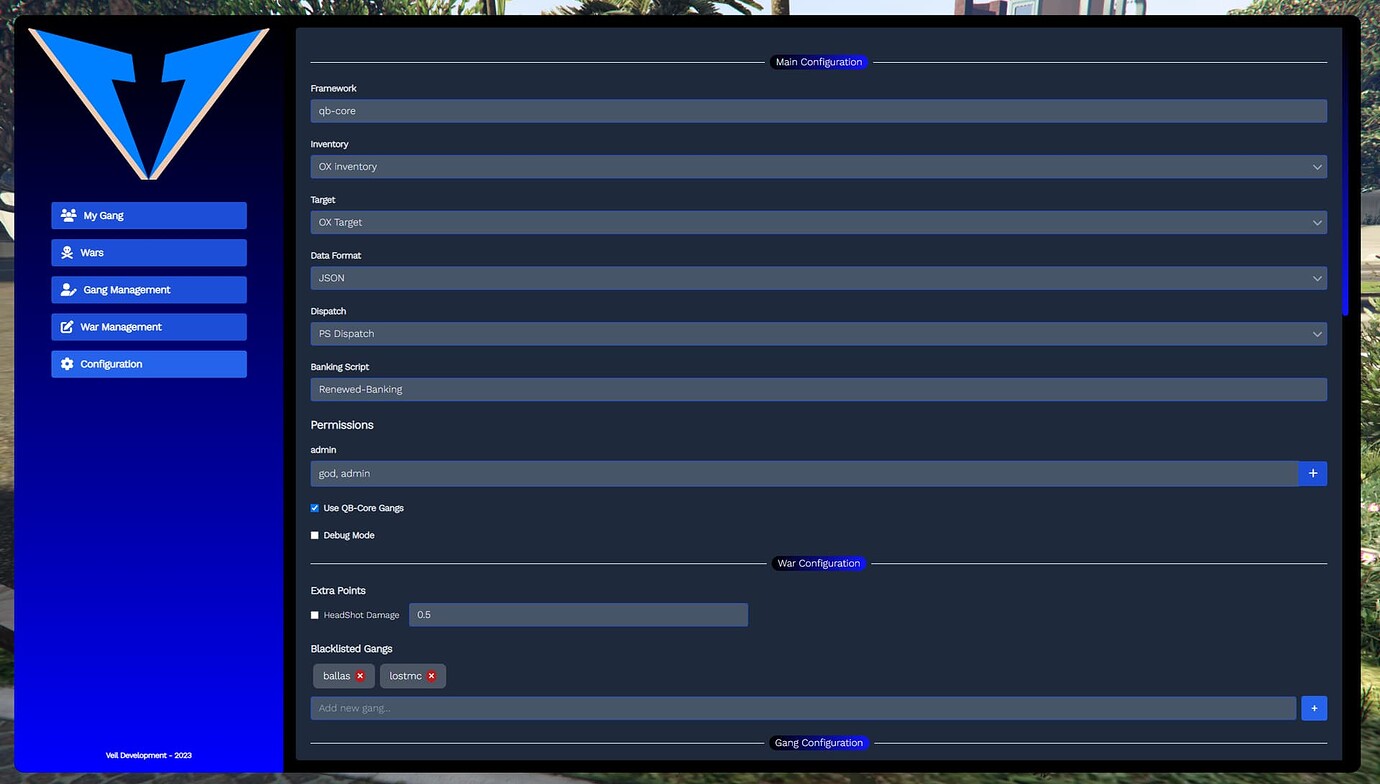Click the plus button beside admin permissions
Image resolution: width=1380 pixels, height=784 pixels.
tap(1312, 474)
